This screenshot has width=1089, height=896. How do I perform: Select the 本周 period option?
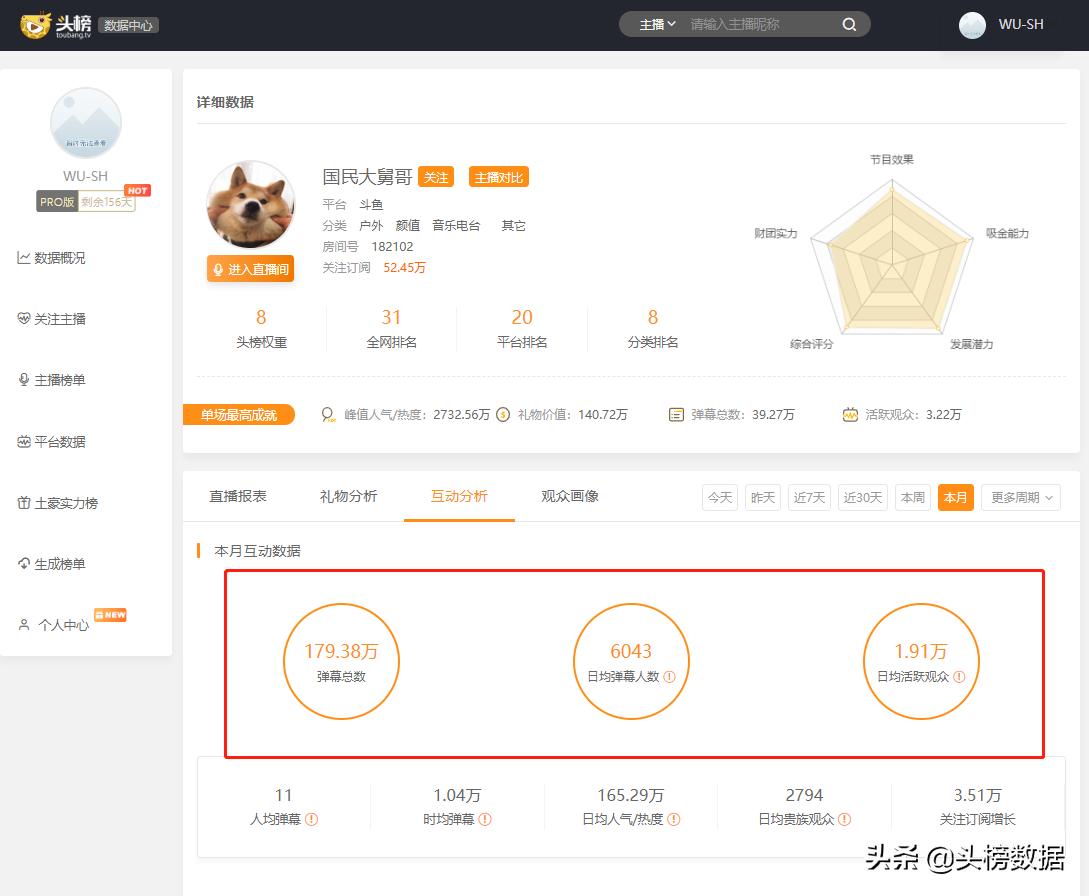911,497
